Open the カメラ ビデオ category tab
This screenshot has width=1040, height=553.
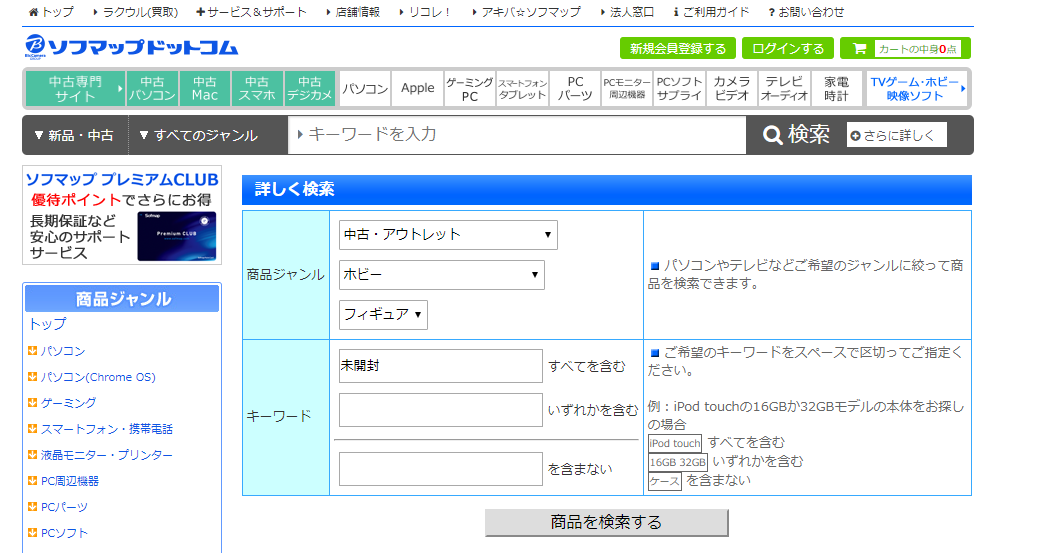pyautogui.click(x=732, y=88)
